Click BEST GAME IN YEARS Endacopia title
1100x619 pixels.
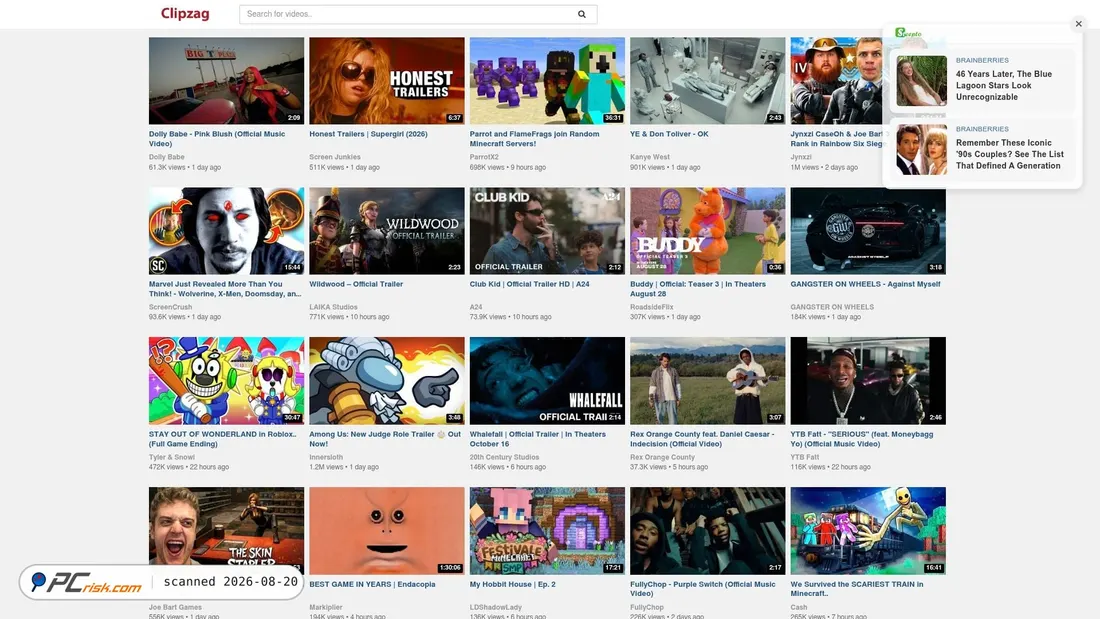(373, 584)
